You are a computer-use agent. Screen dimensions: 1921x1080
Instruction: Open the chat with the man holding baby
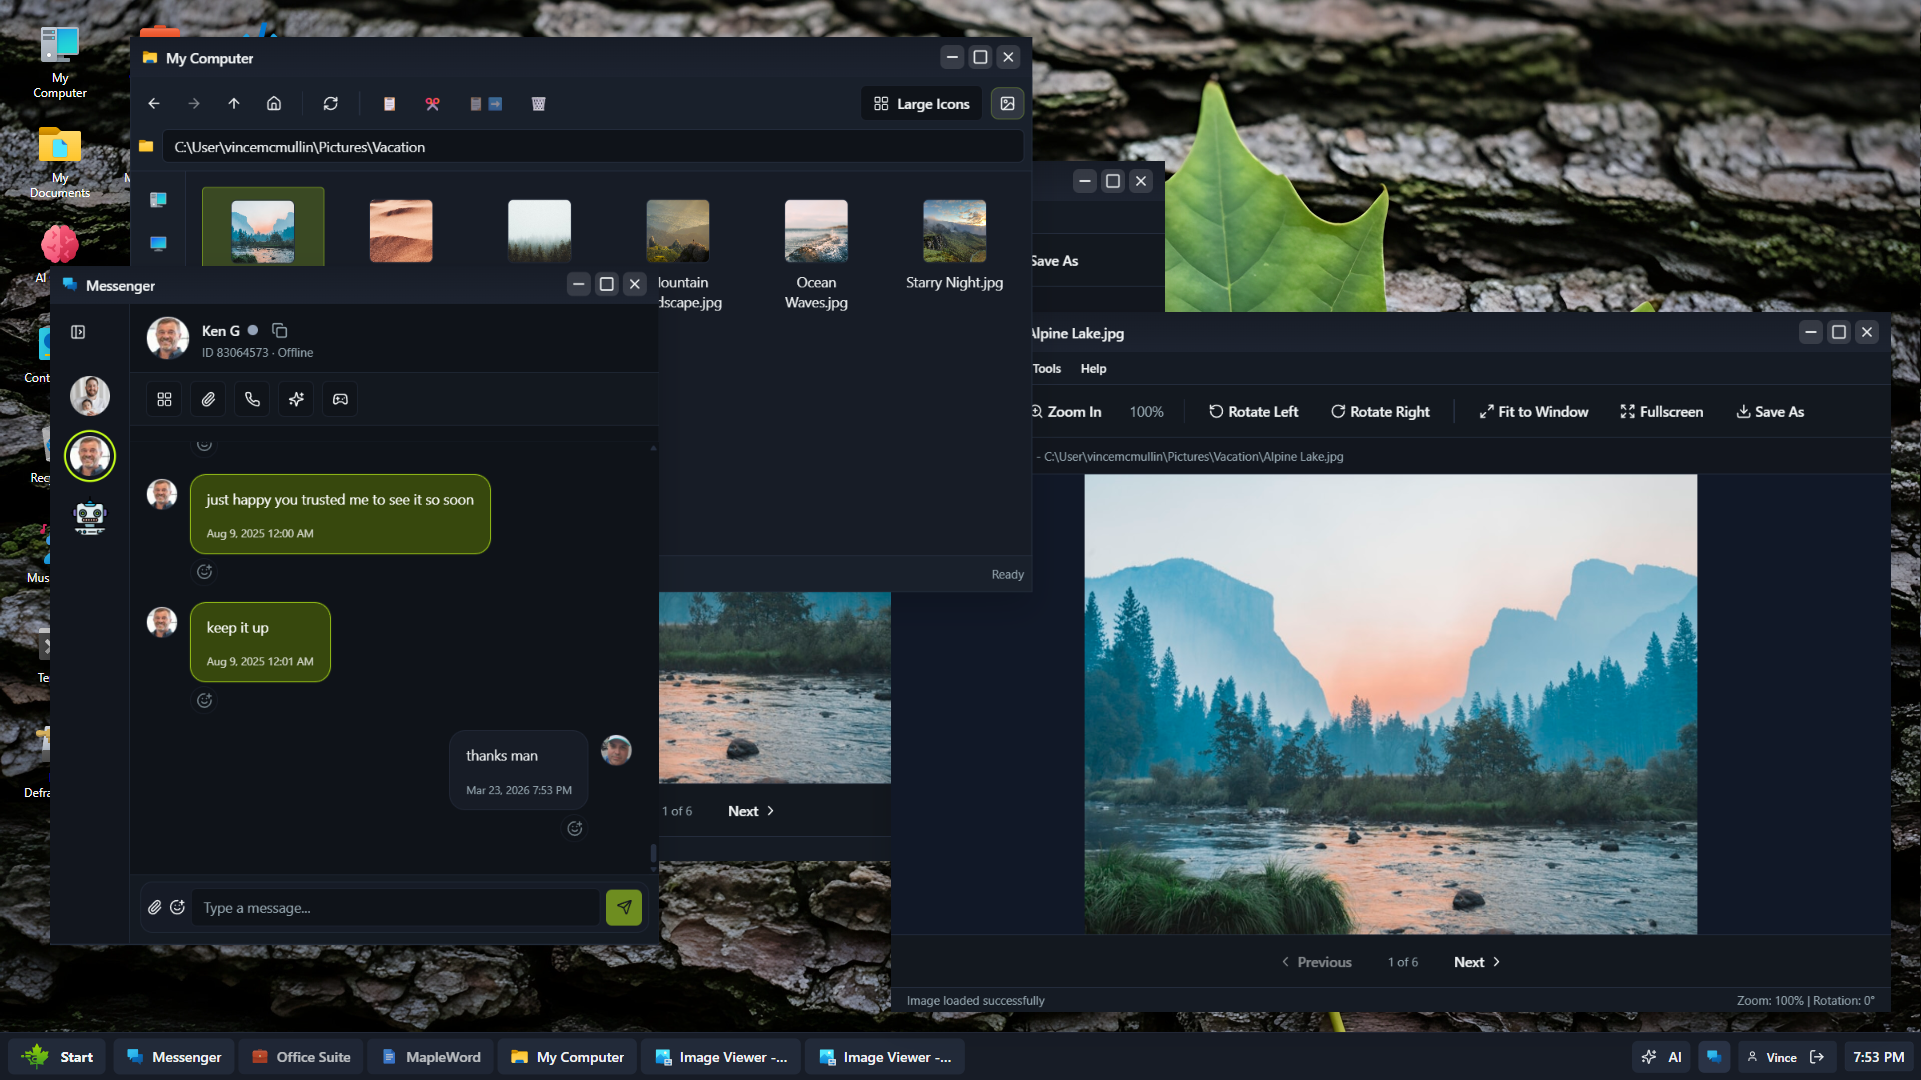coord(90,396)
